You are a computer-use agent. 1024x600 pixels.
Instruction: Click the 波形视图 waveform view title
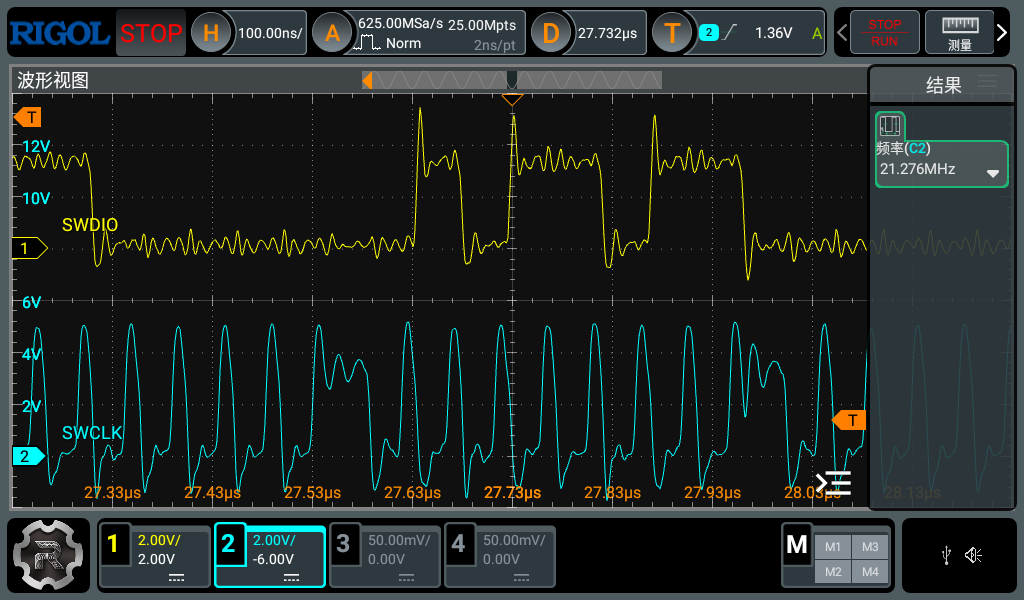[x=53, y=80]
